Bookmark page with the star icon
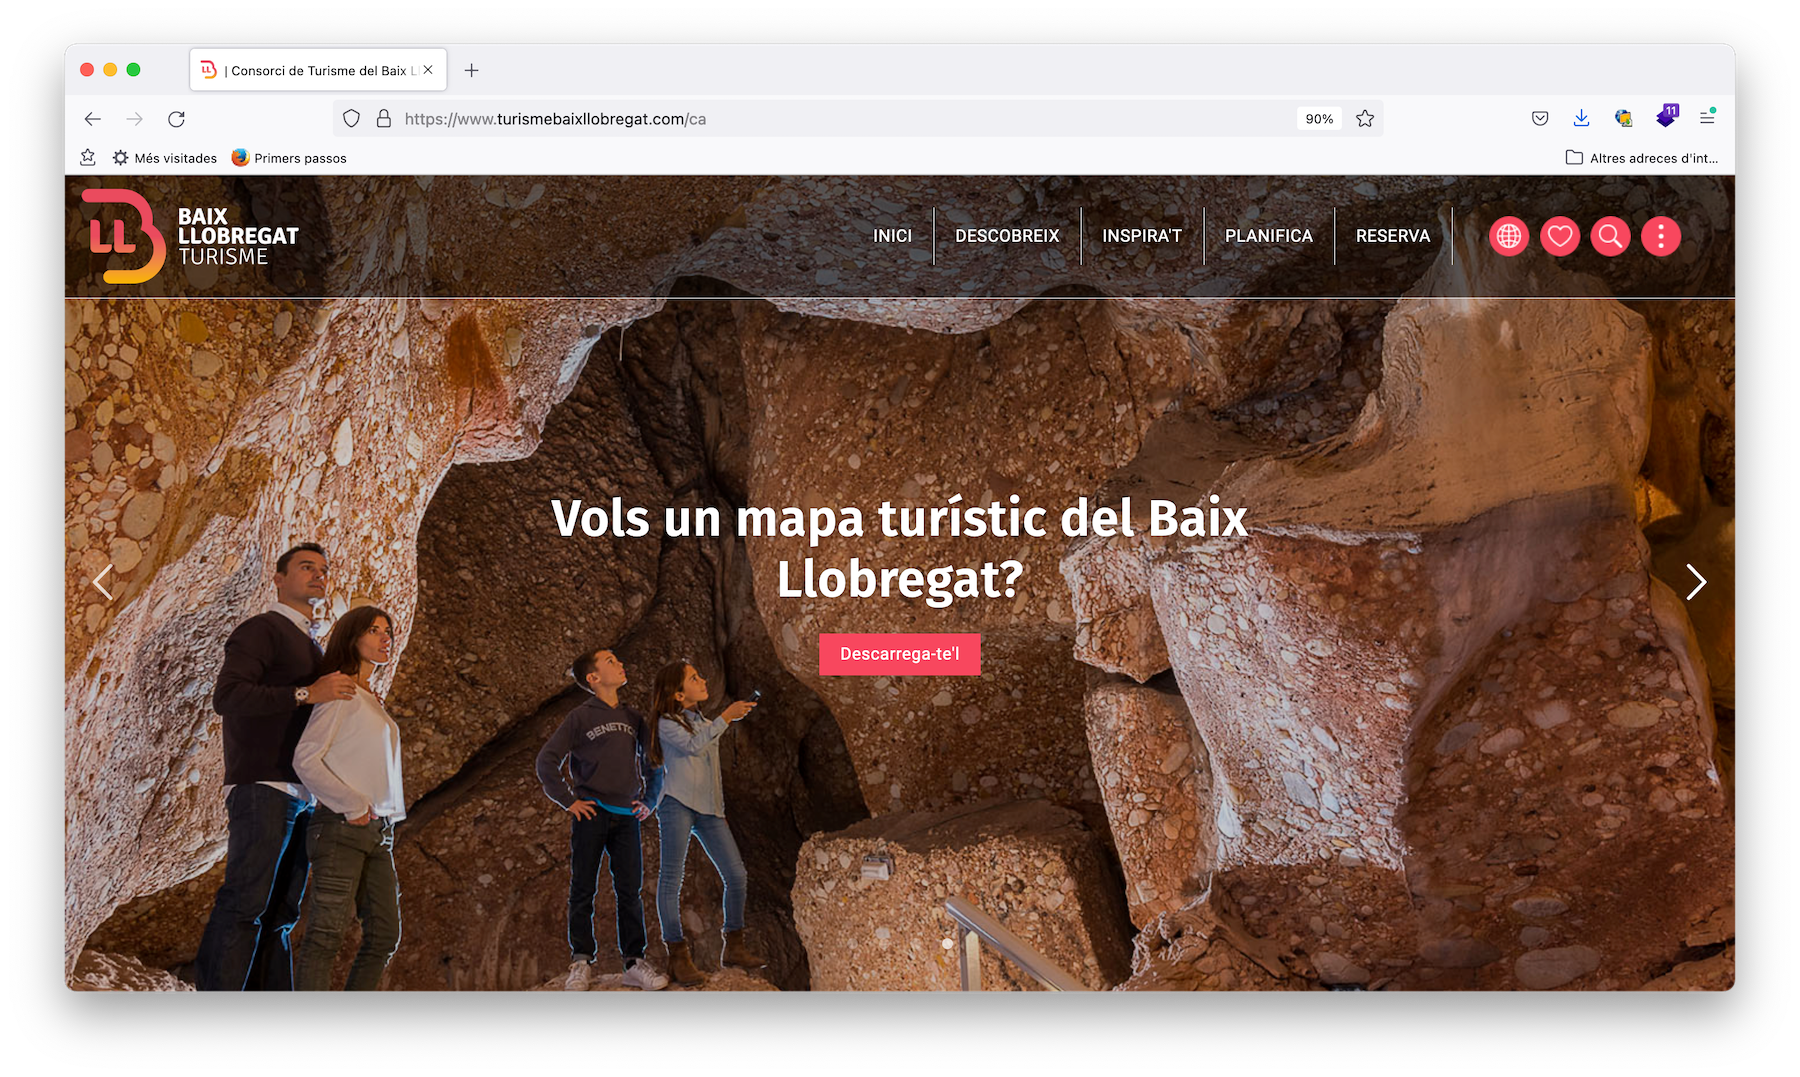The width and height of the screenshot is (1800, 1077). pos(1365,119)
